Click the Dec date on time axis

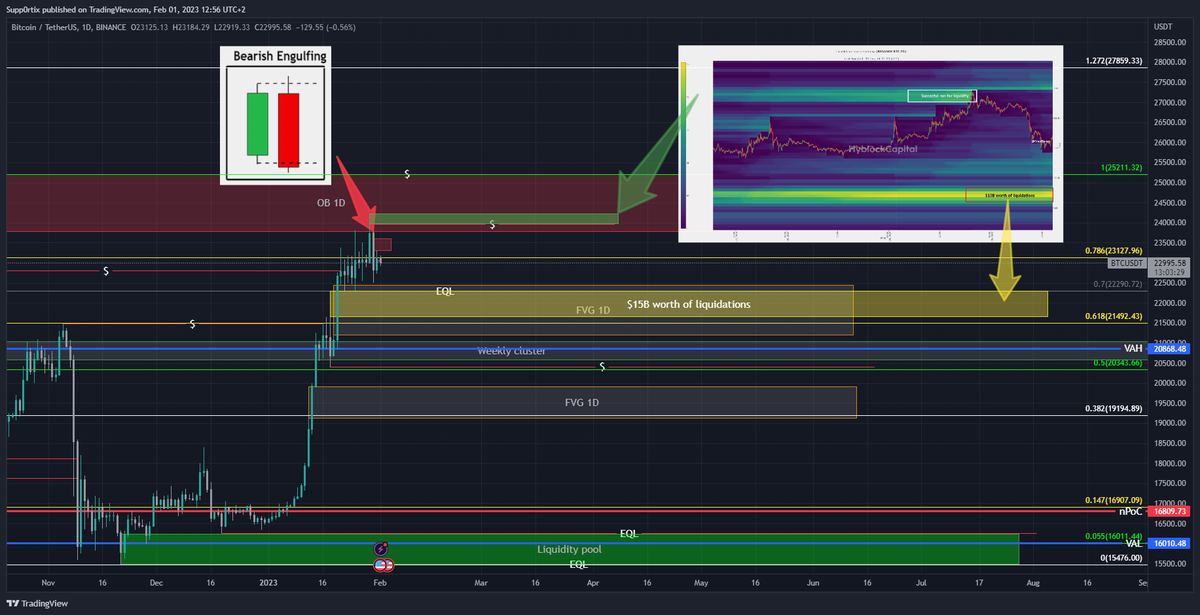[x=156, y=581]
